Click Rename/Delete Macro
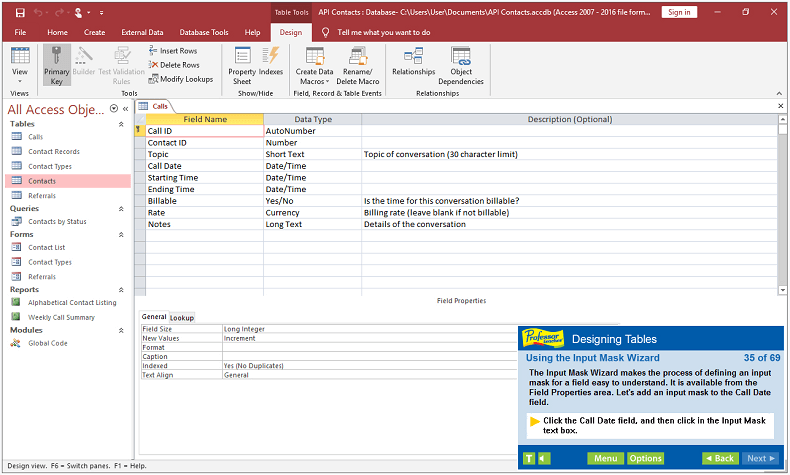The image size is (790, 475). [358, 65]
